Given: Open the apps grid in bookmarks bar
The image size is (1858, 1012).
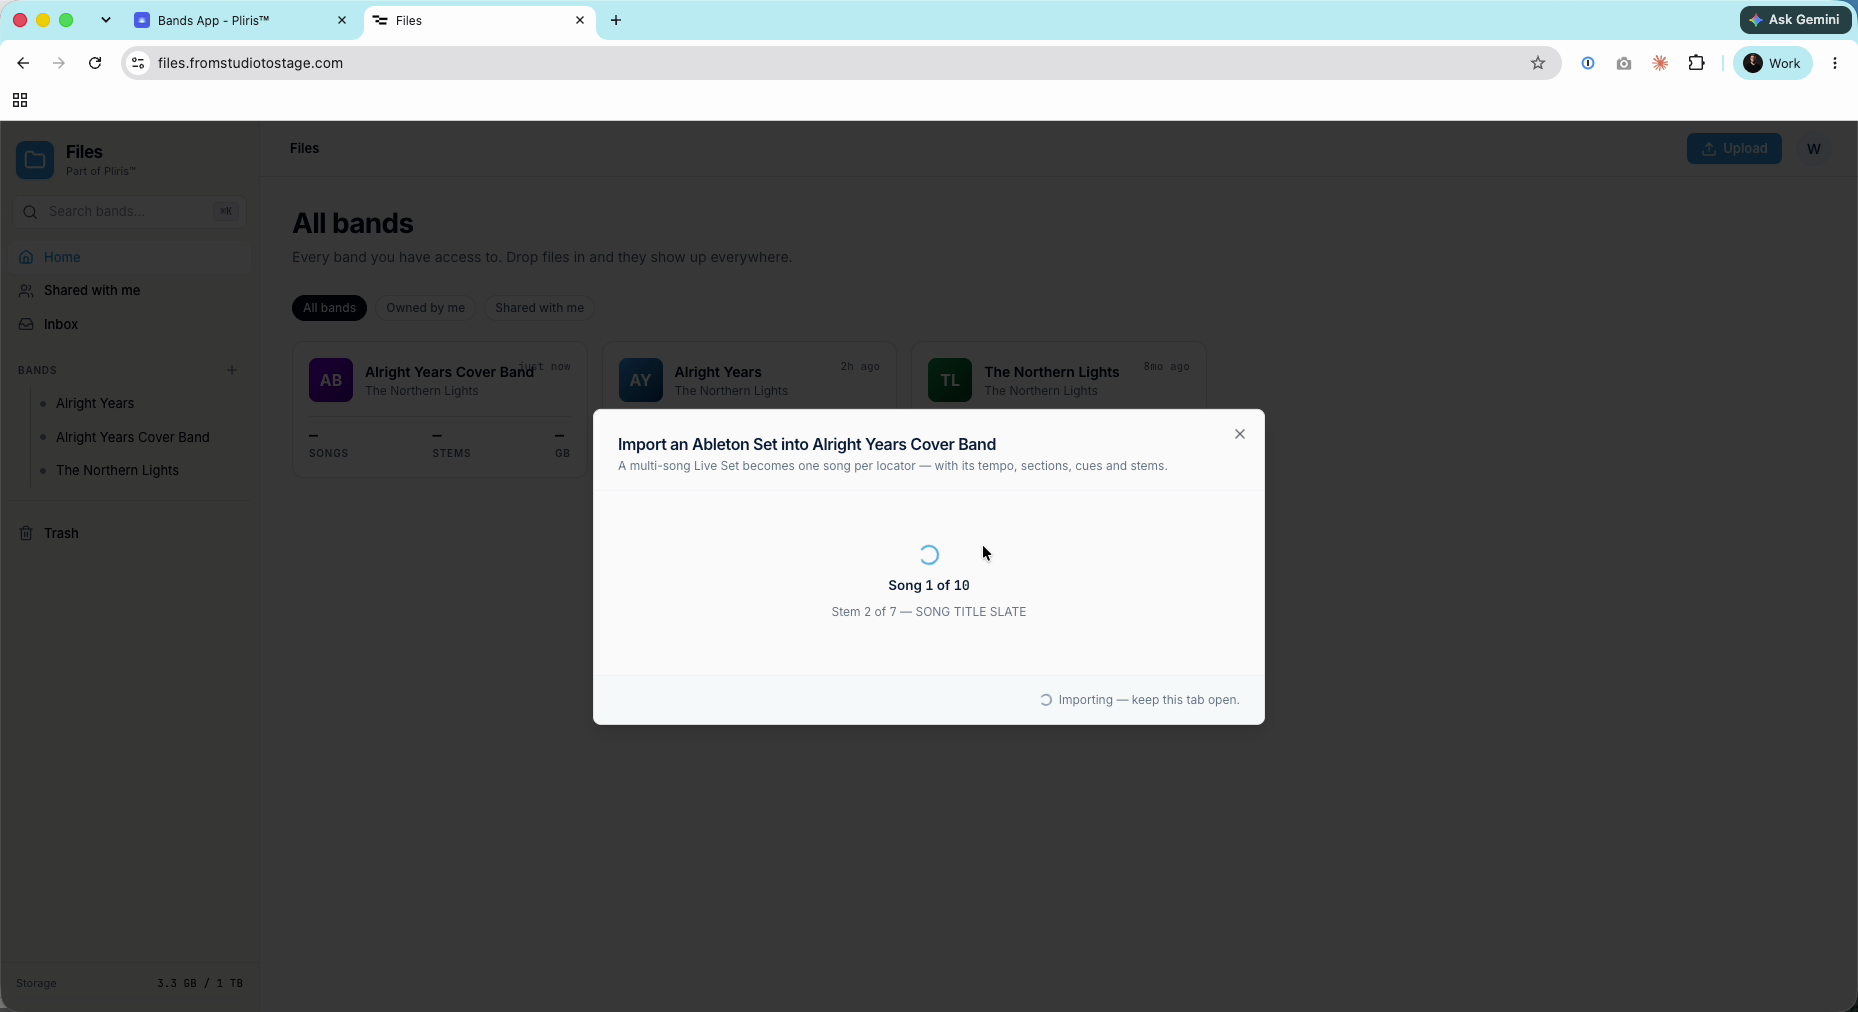Looking at the screenshot, I should 20,100.
